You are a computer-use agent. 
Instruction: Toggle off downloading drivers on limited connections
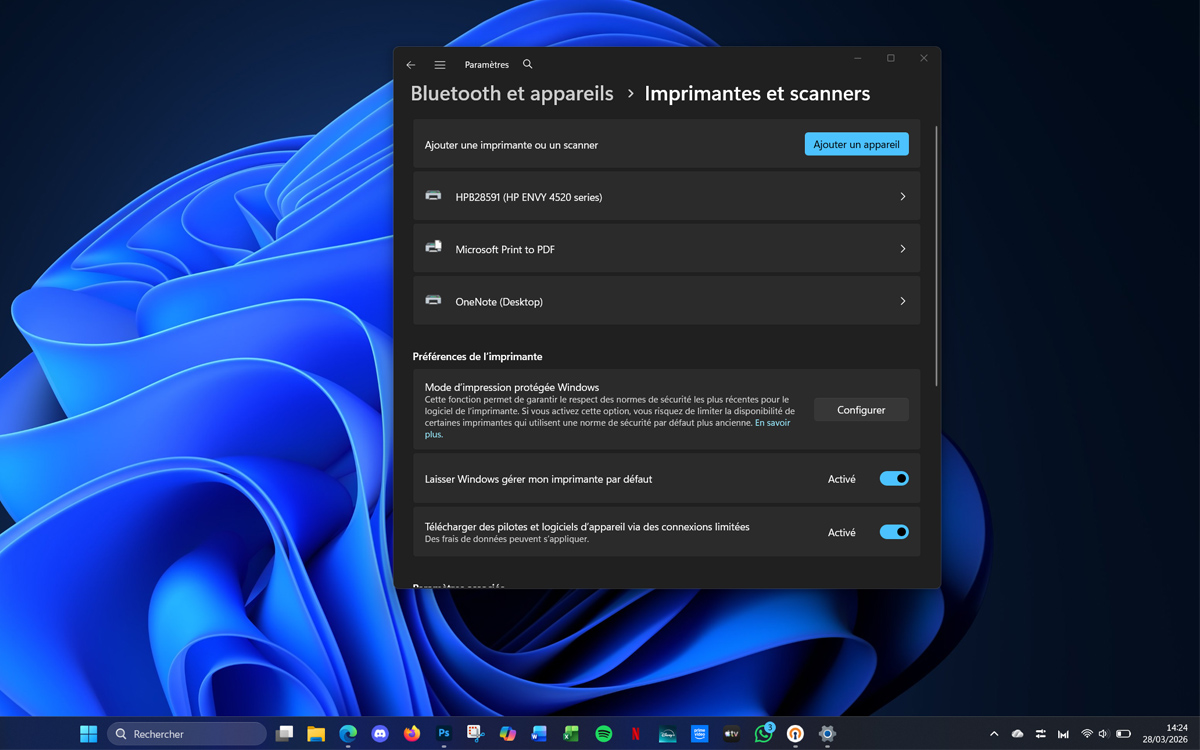[x=894, y=531]
